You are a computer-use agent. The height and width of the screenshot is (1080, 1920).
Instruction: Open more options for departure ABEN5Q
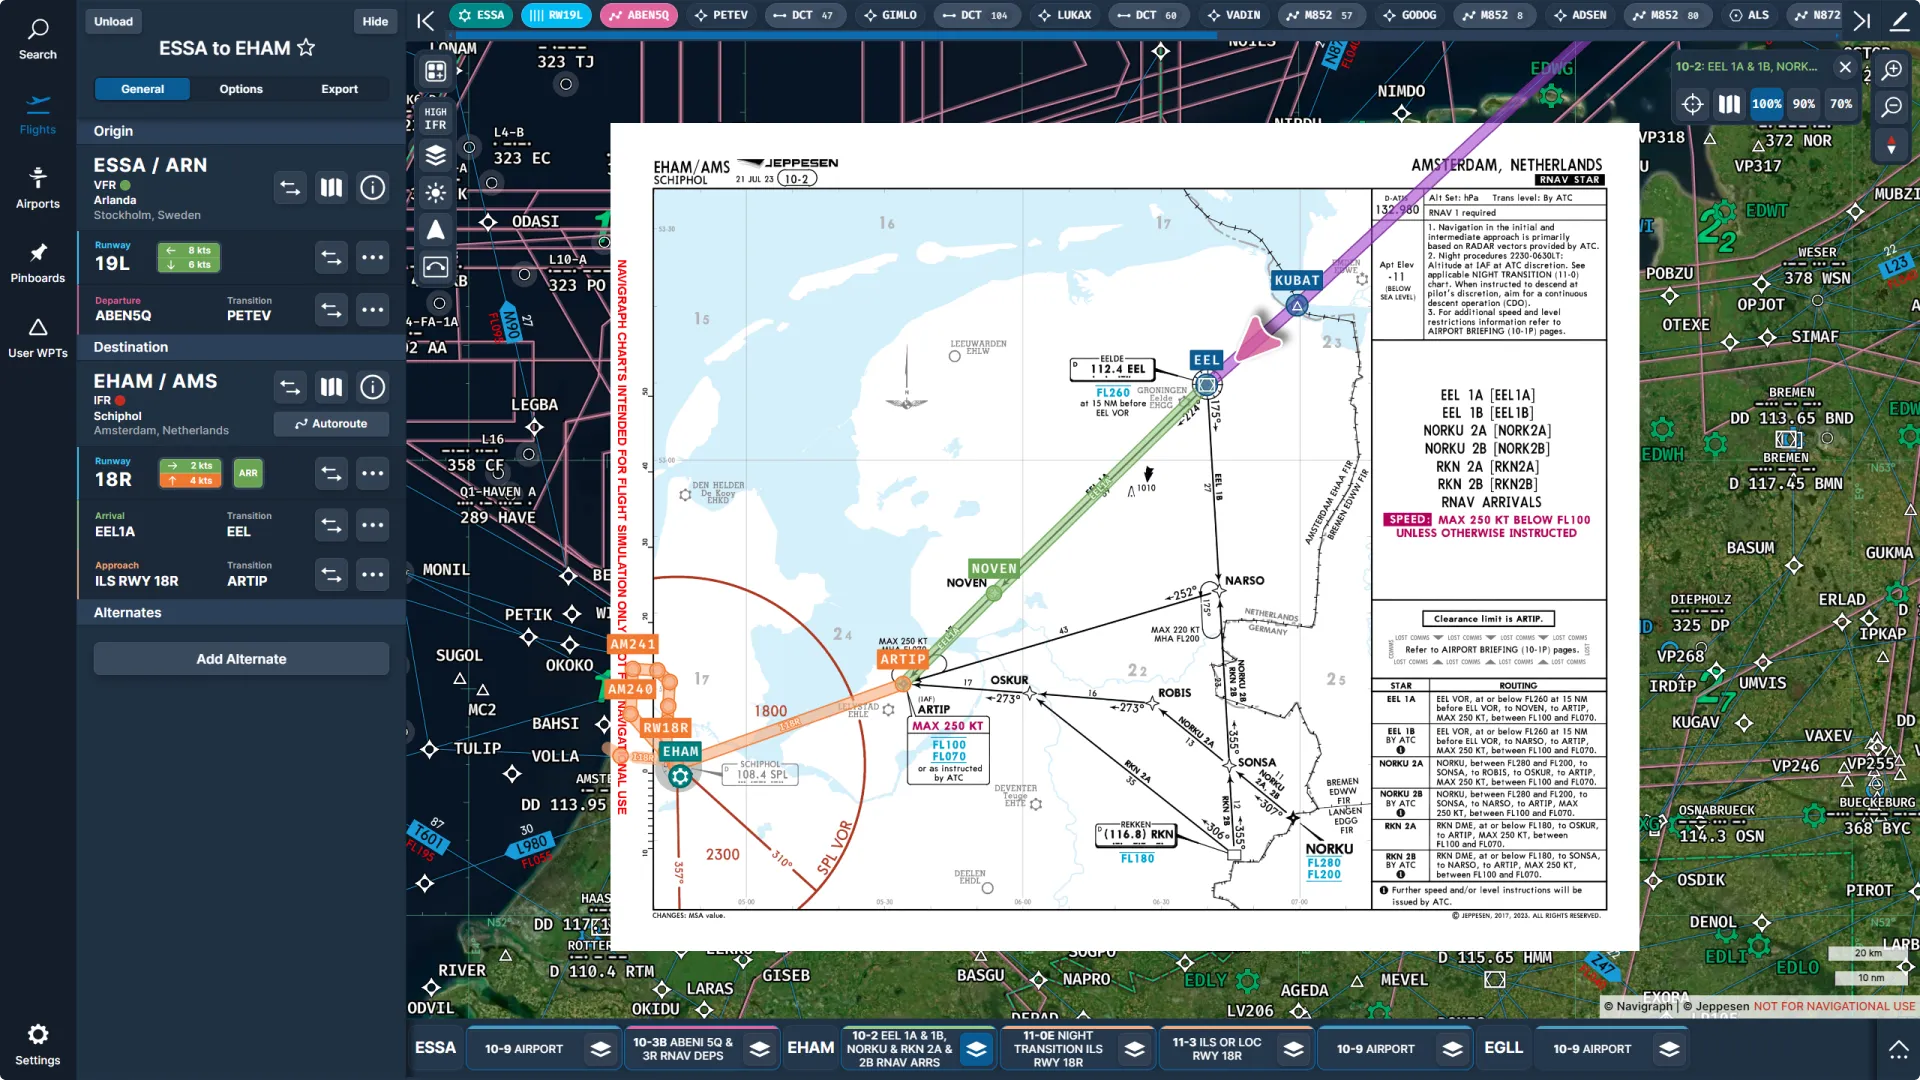click(x=372, y=309)
